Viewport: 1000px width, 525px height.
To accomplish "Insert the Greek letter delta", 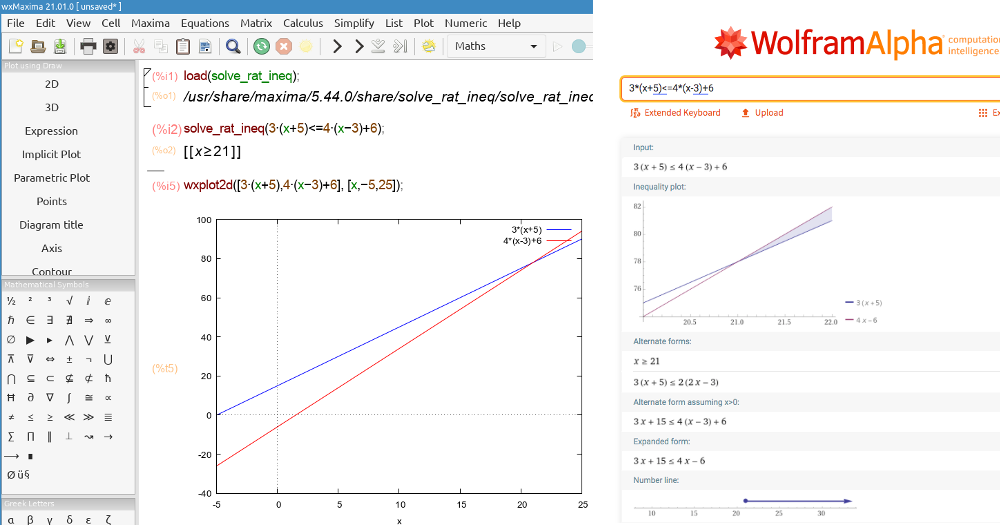I will [69, 519].
